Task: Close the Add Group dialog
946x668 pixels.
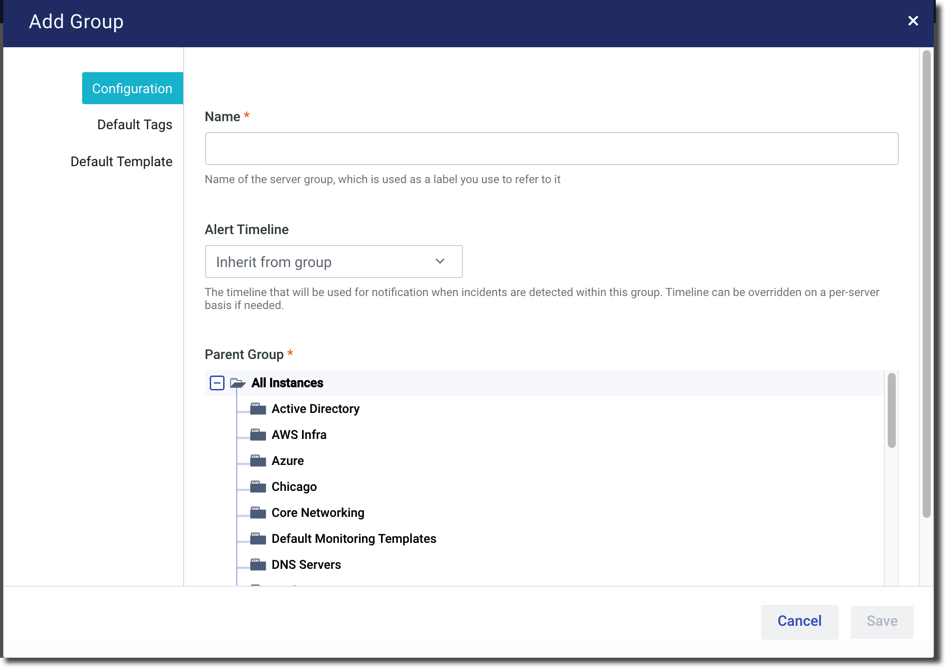Action: click(x=913, y=21)
